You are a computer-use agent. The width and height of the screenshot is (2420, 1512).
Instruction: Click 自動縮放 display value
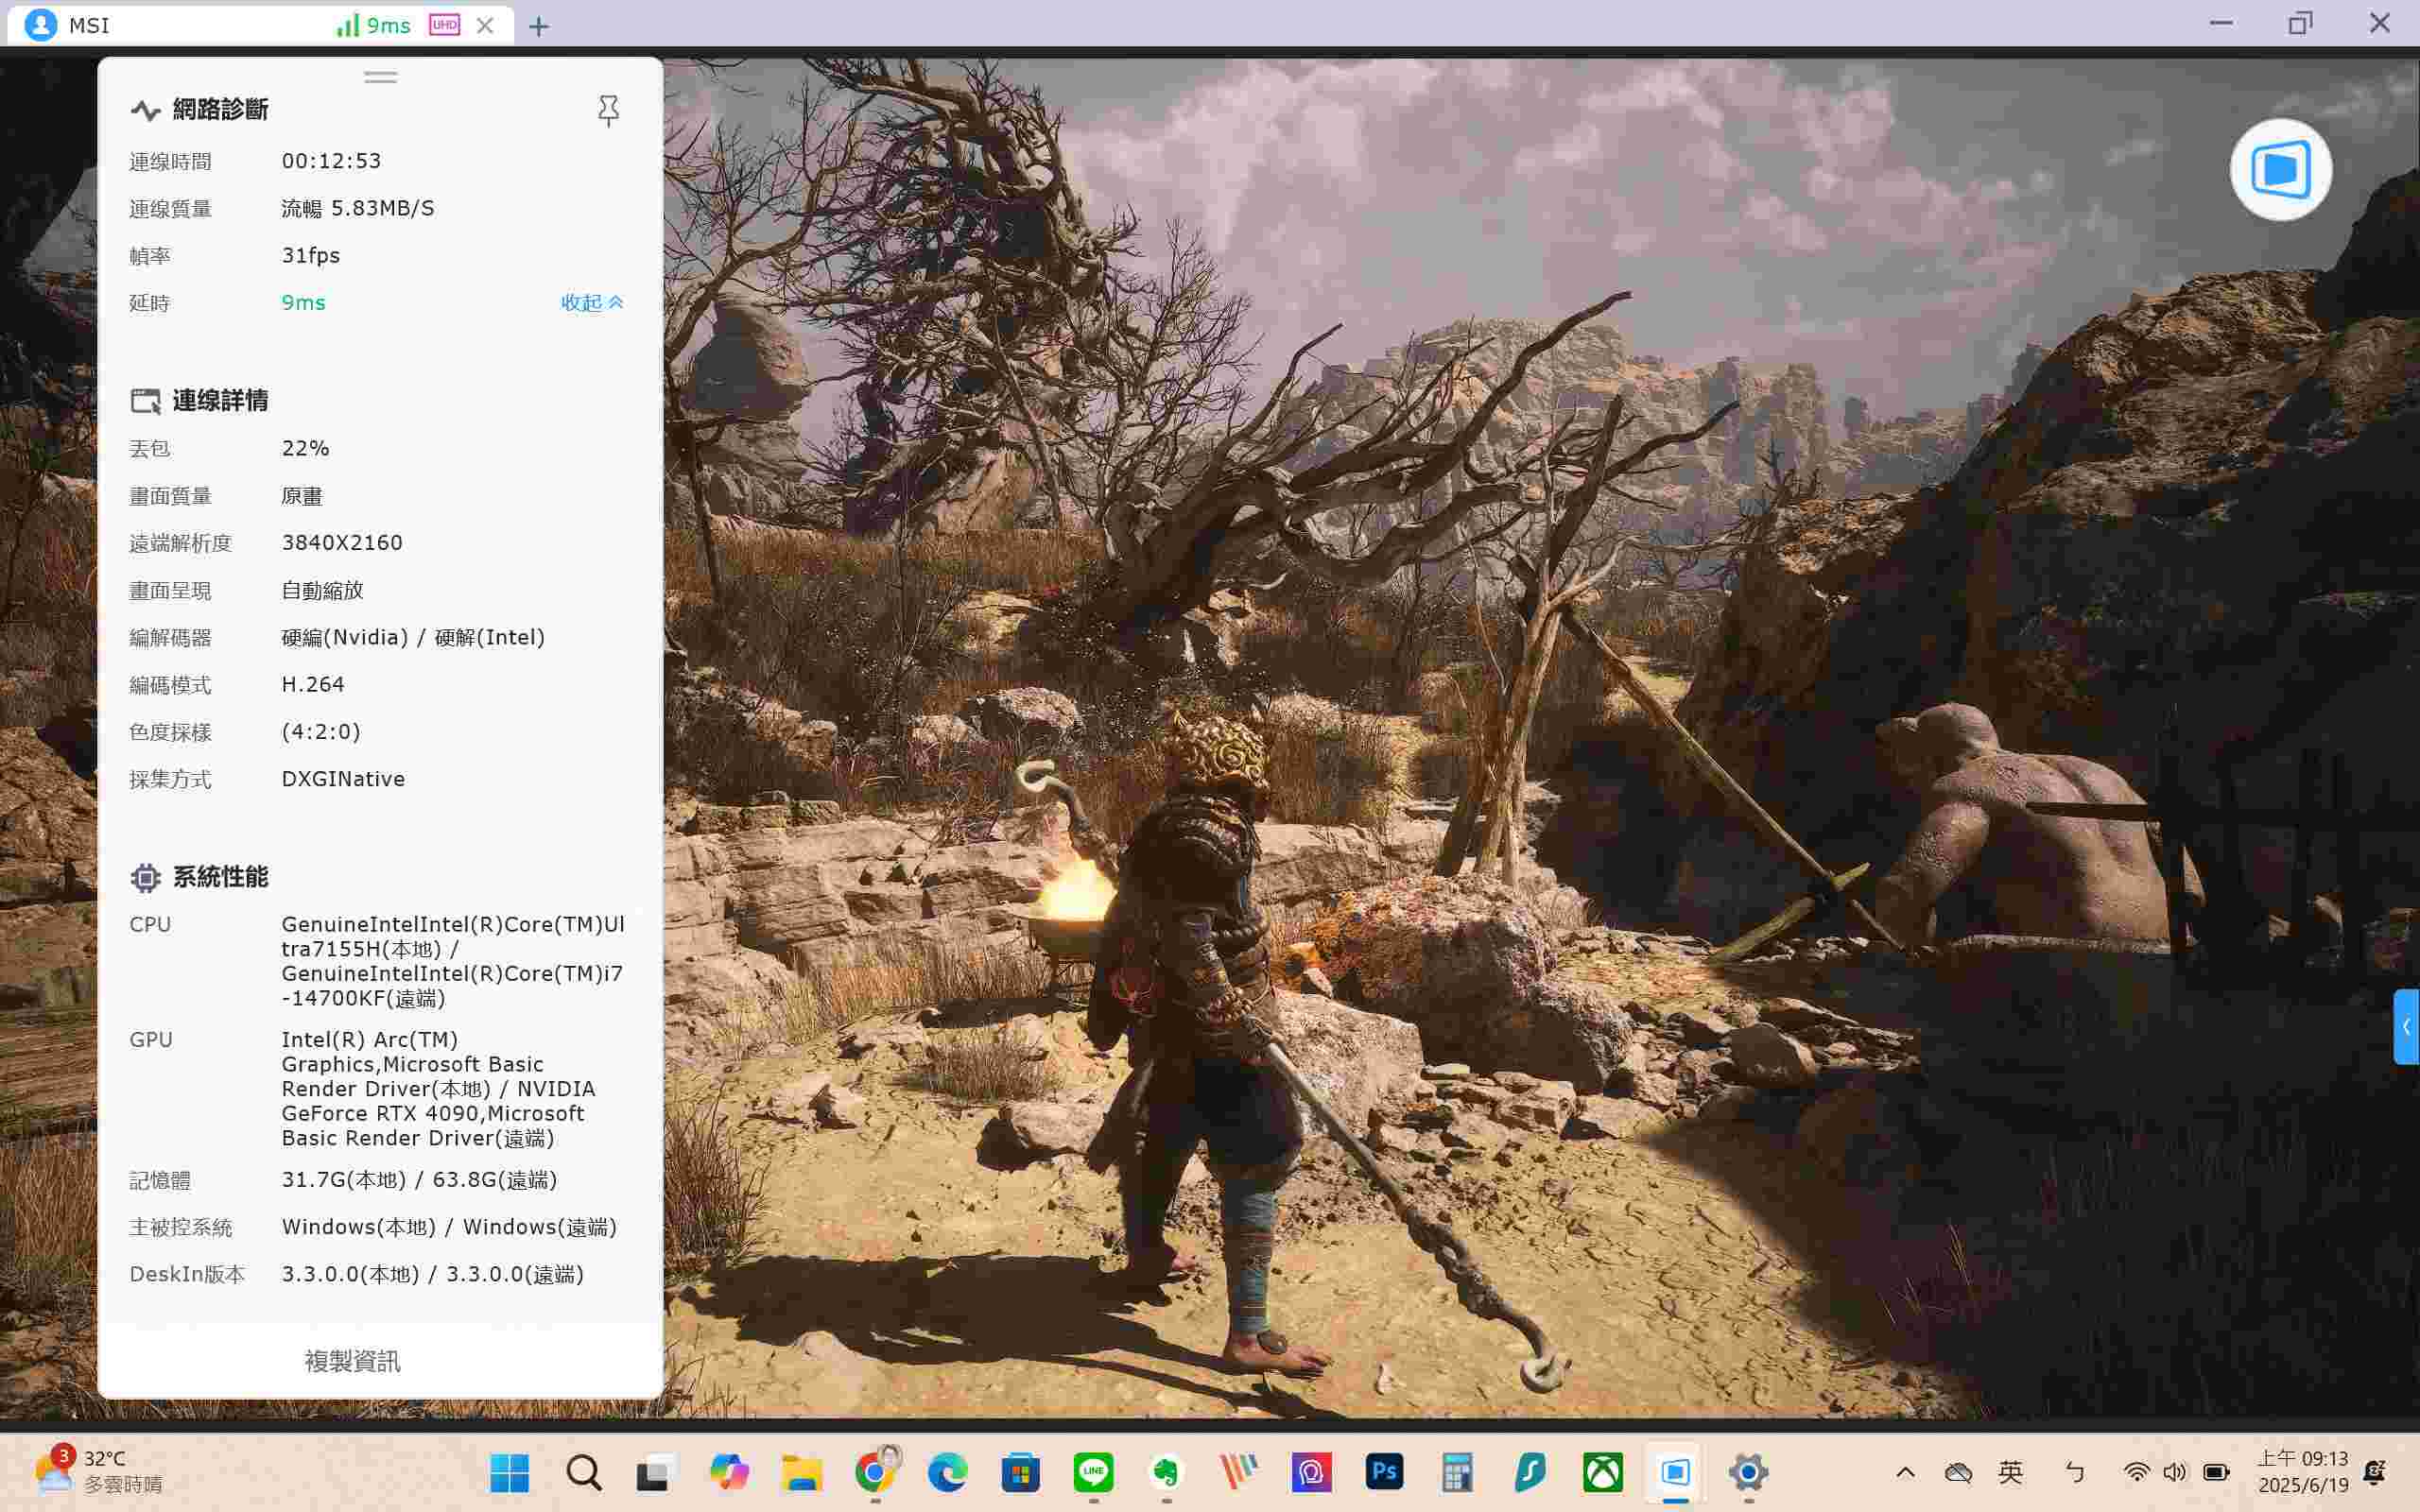[x=322, y=590]
